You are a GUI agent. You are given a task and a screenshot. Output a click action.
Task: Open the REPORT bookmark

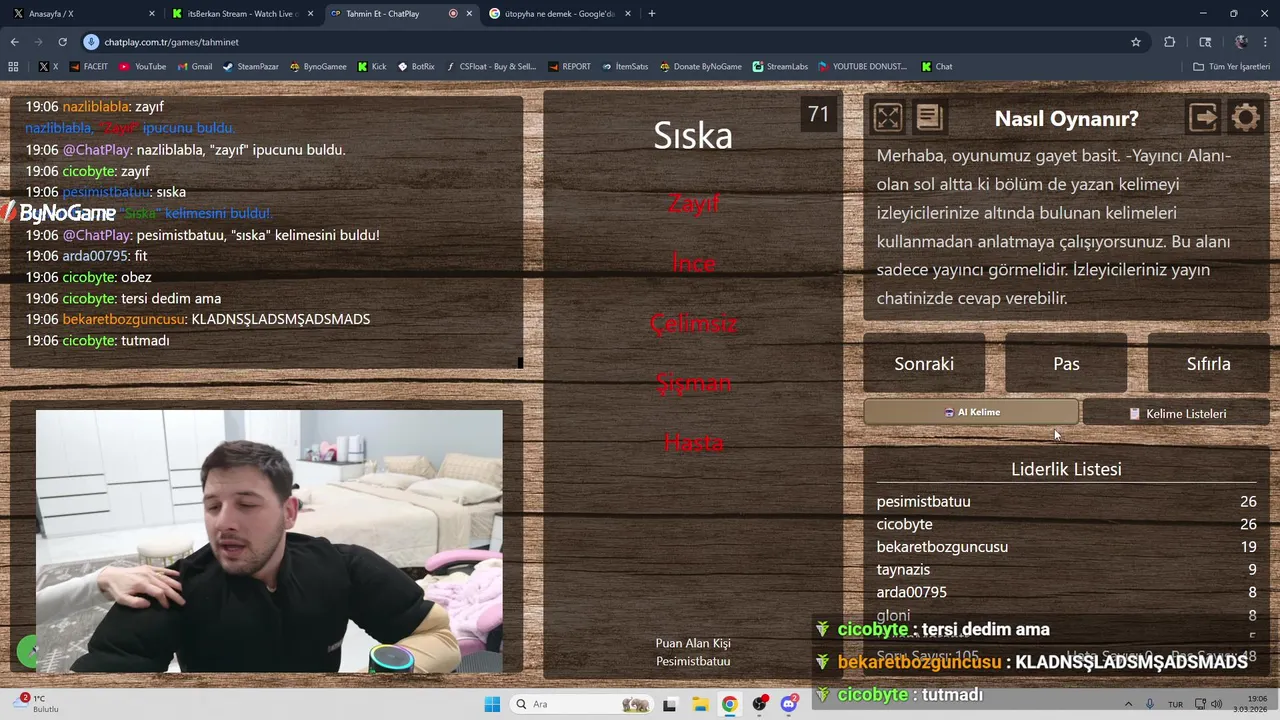[569, 67]
